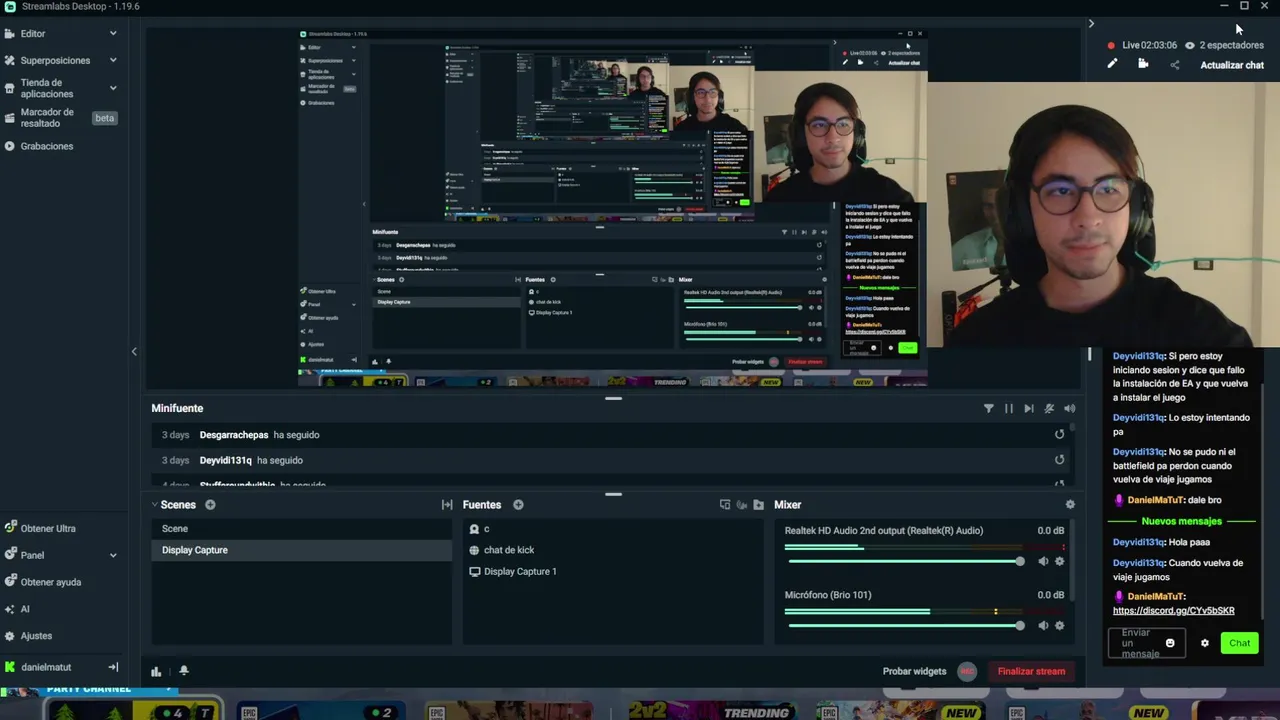Expand the Tienda de aplicaciones chevron

coord(113,88)
